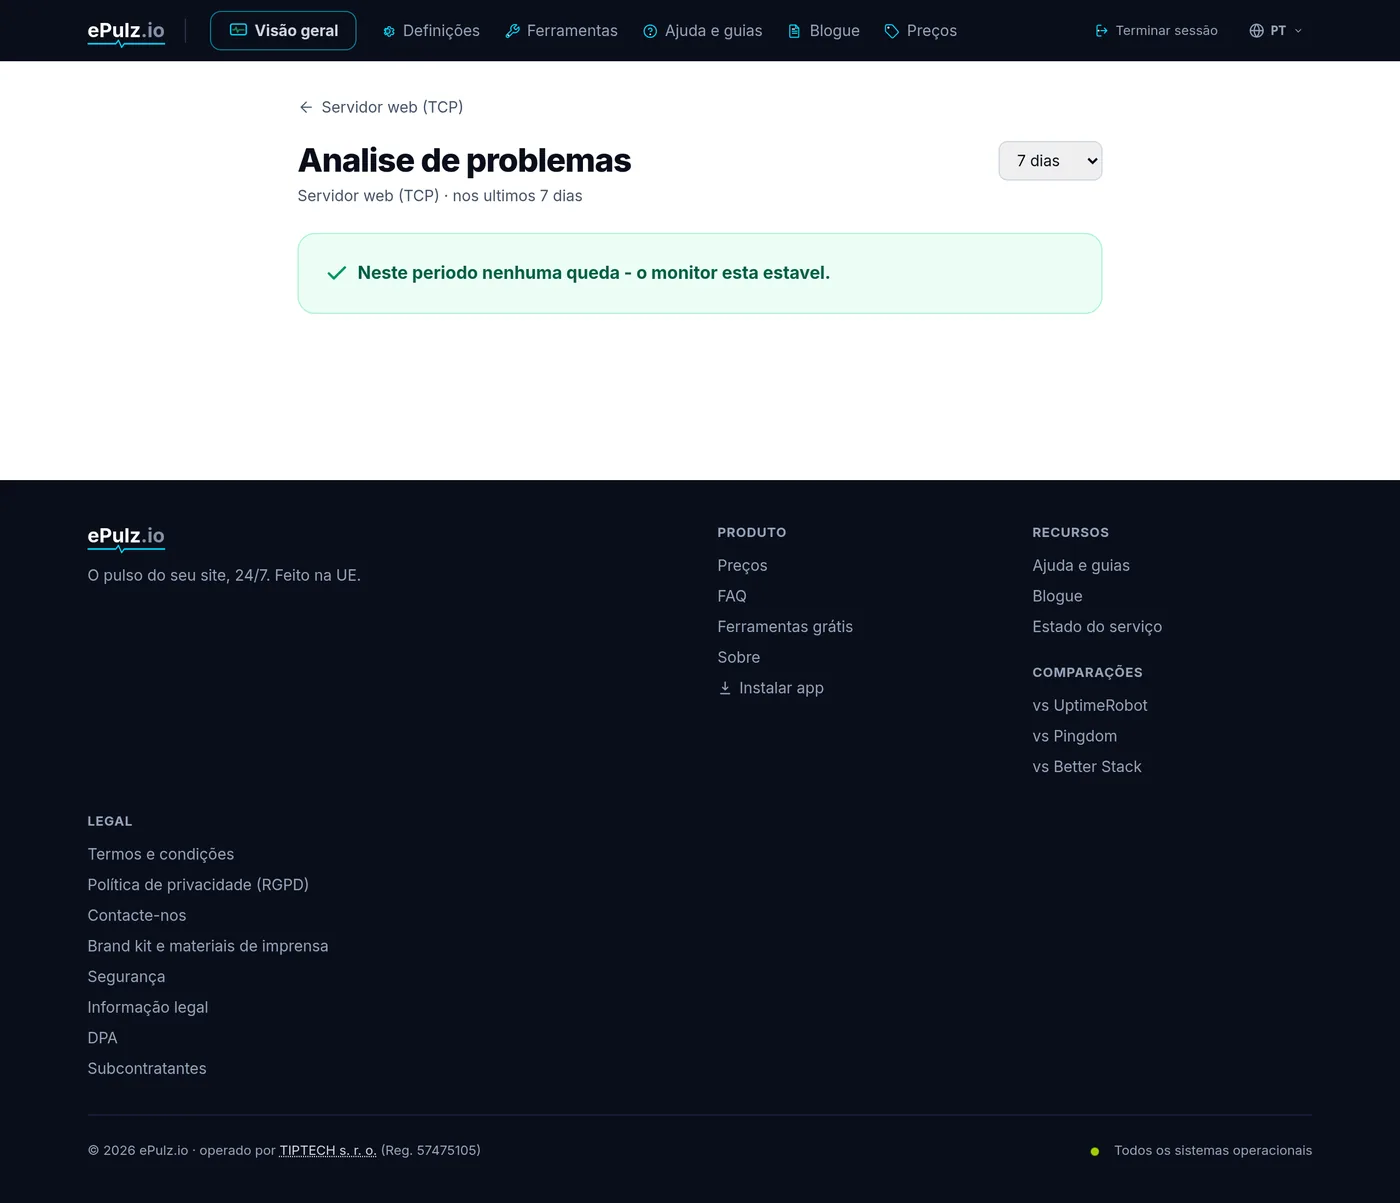Viewport: 1400px width, 1203px height.
Task: Click the ePulz.io logo in header
Action: 126,32
